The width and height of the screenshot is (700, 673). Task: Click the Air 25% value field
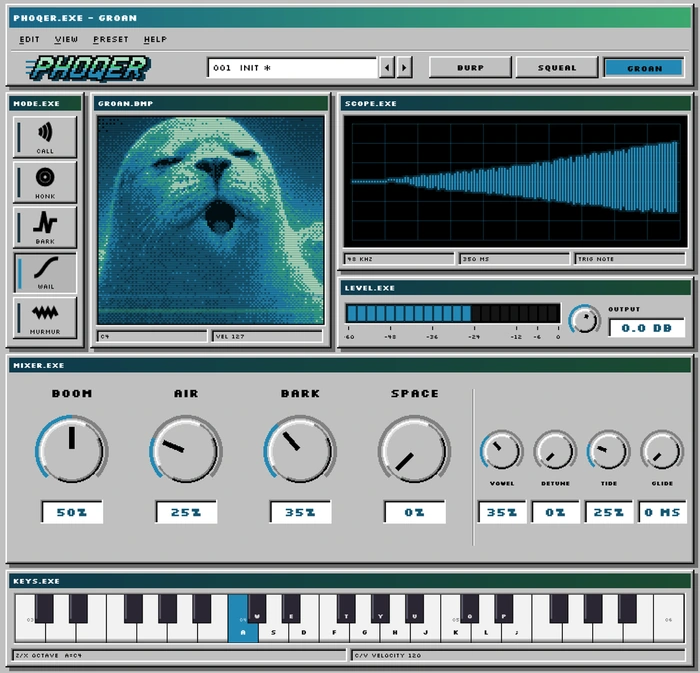(186, 512)
